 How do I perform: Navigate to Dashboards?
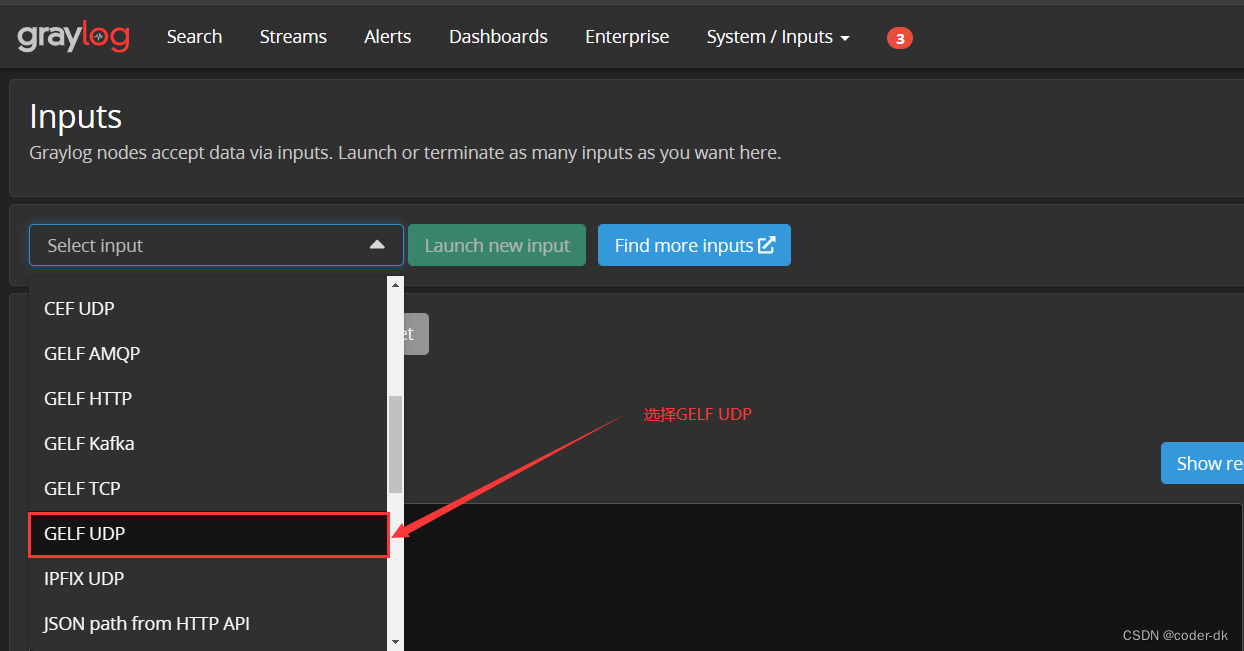pyautogui.click(x=498, y=37)
